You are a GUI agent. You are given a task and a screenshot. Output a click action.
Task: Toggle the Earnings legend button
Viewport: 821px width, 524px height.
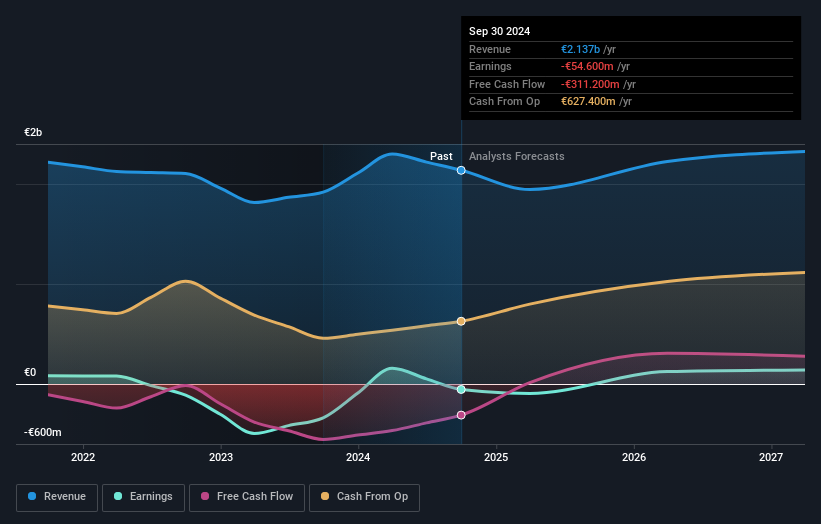[x=143, y=497]
